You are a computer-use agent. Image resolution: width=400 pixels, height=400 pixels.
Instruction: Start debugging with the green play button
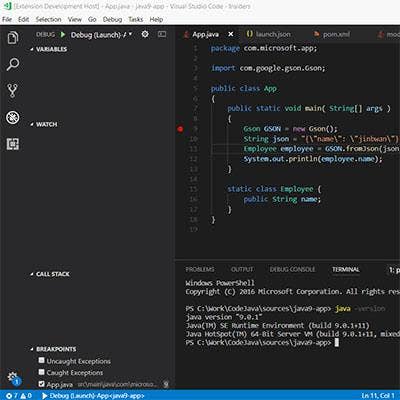[62, 34]
